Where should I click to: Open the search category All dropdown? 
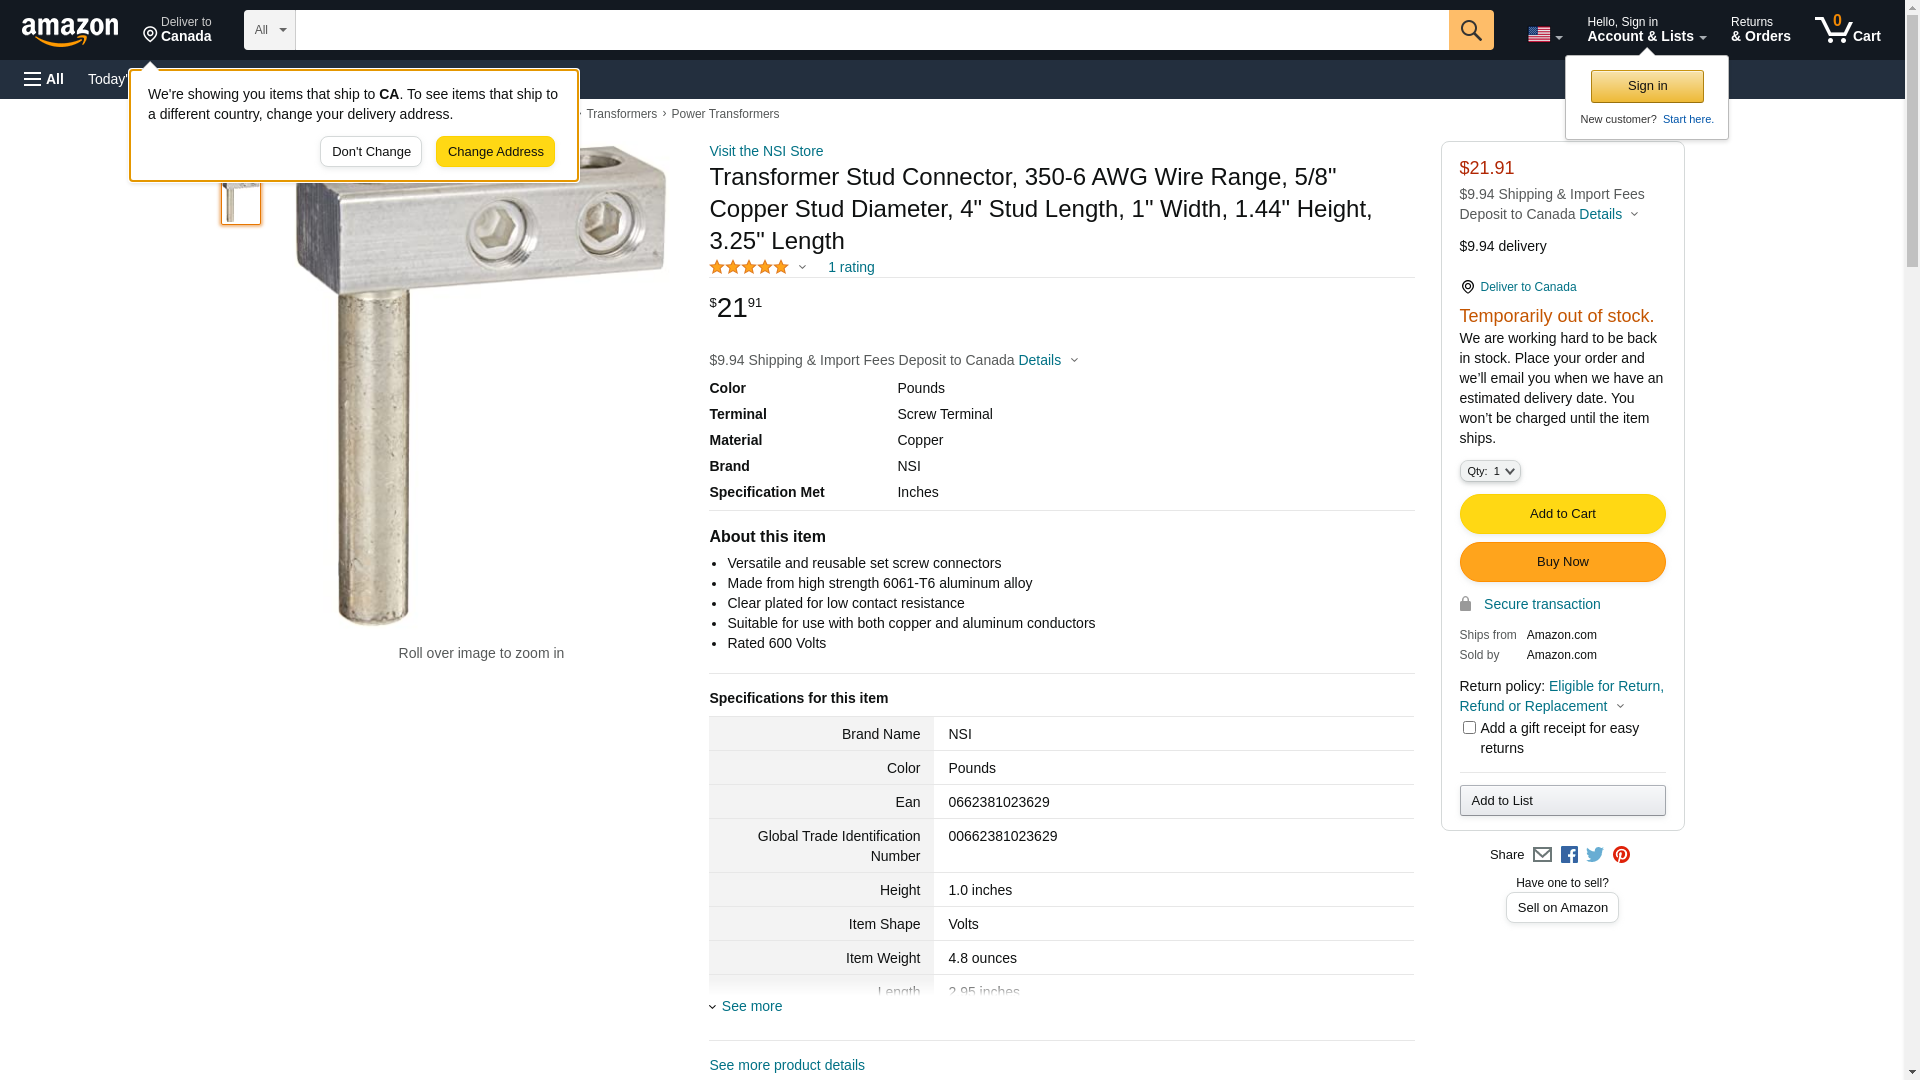(x=269, y=30)
